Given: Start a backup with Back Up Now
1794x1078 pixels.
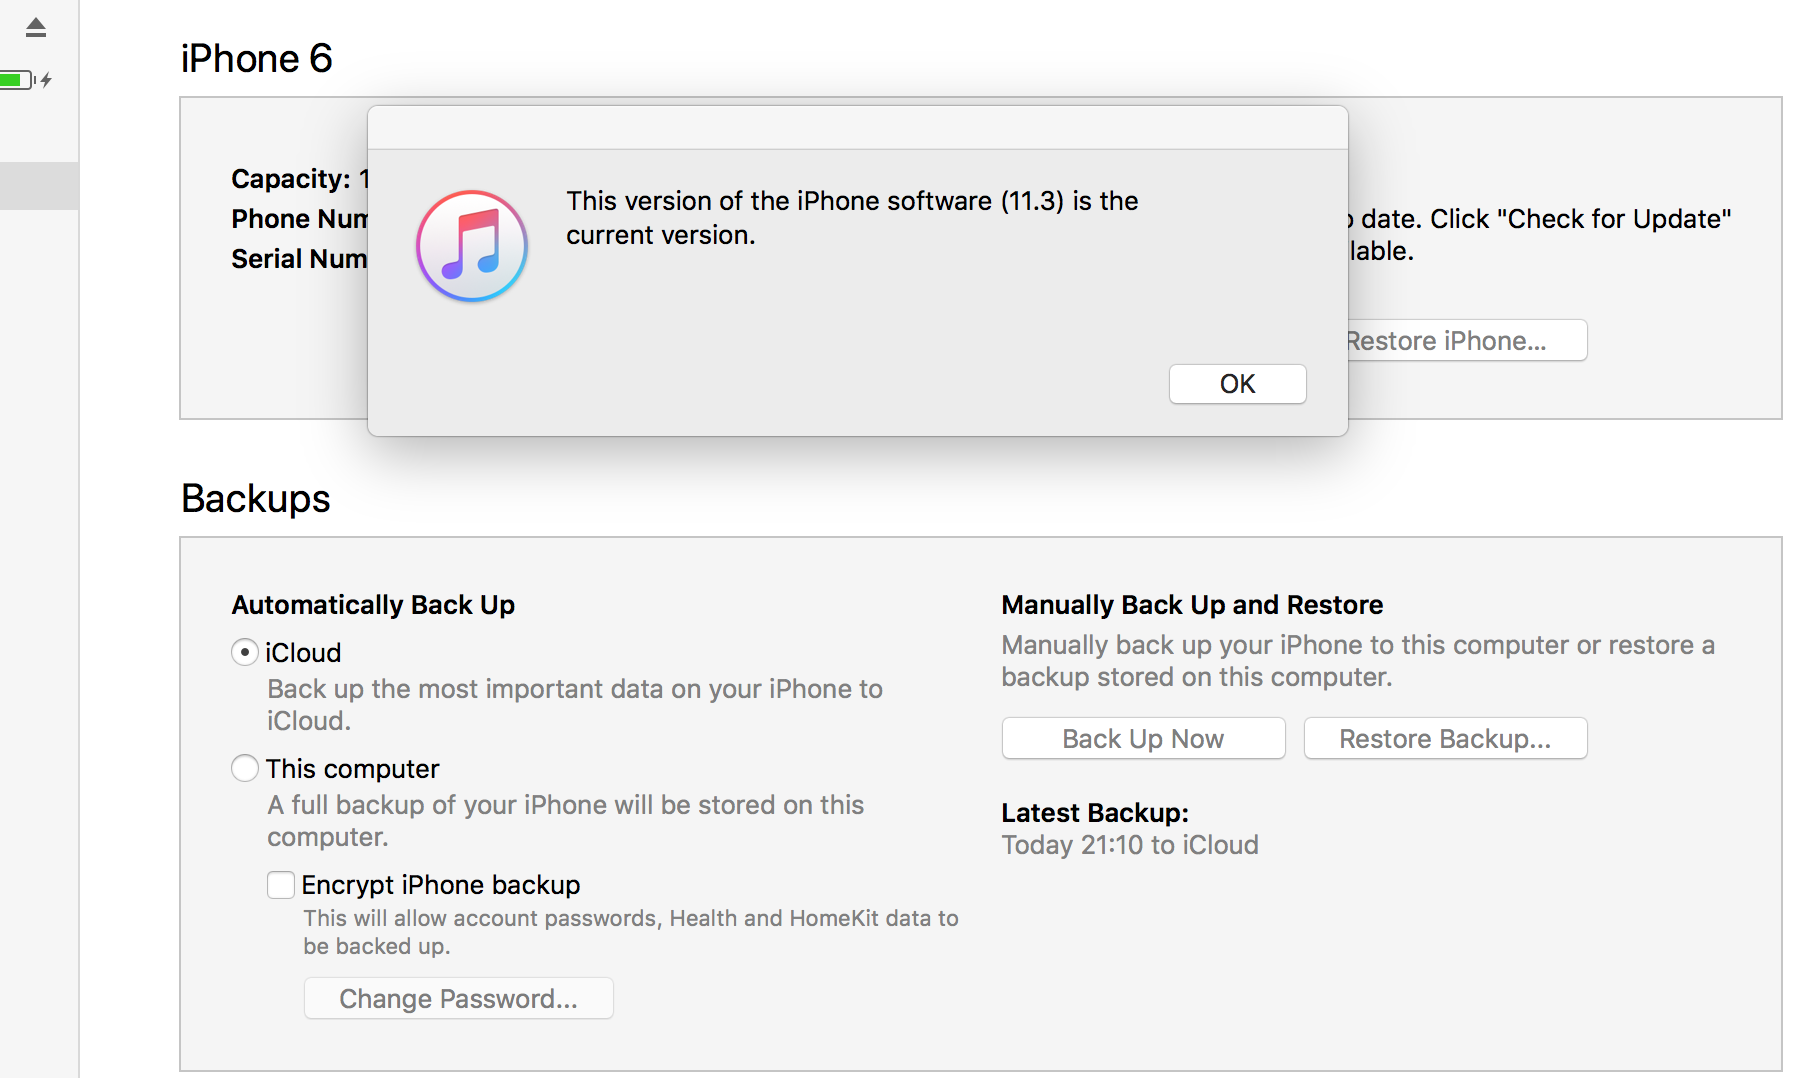Looking at the screenshot, I should pos(1143,739).
